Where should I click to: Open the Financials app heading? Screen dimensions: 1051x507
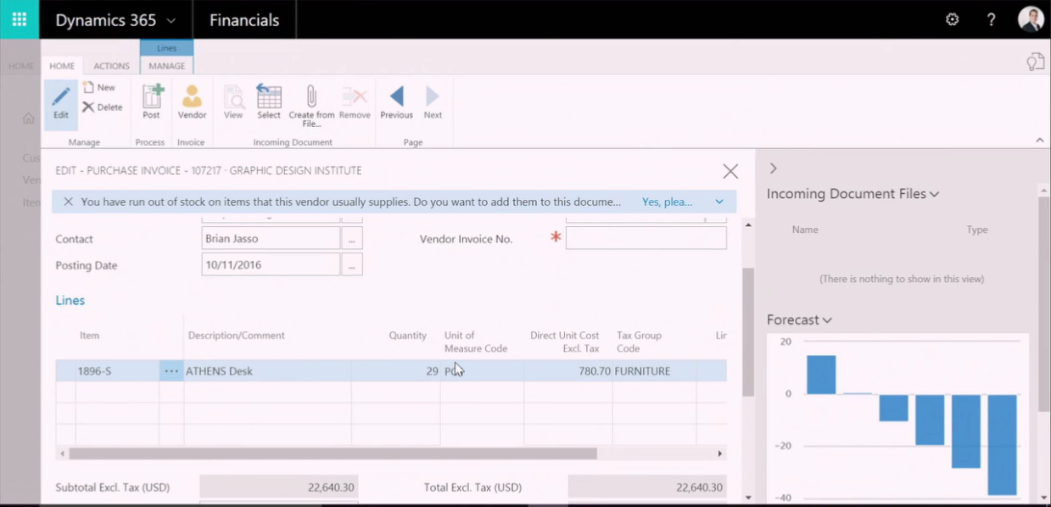click(x=244, y=20)
